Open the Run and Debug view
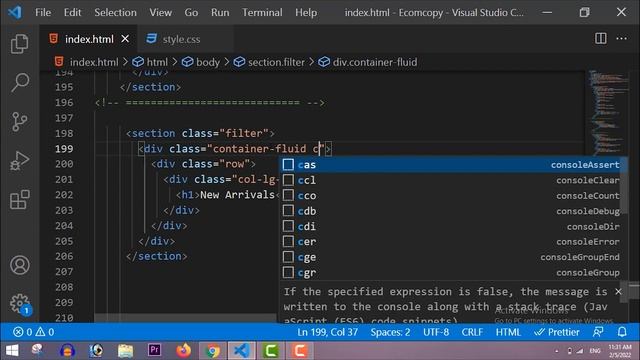The height and width of the screenshot is (360, 640). (20, 160)
